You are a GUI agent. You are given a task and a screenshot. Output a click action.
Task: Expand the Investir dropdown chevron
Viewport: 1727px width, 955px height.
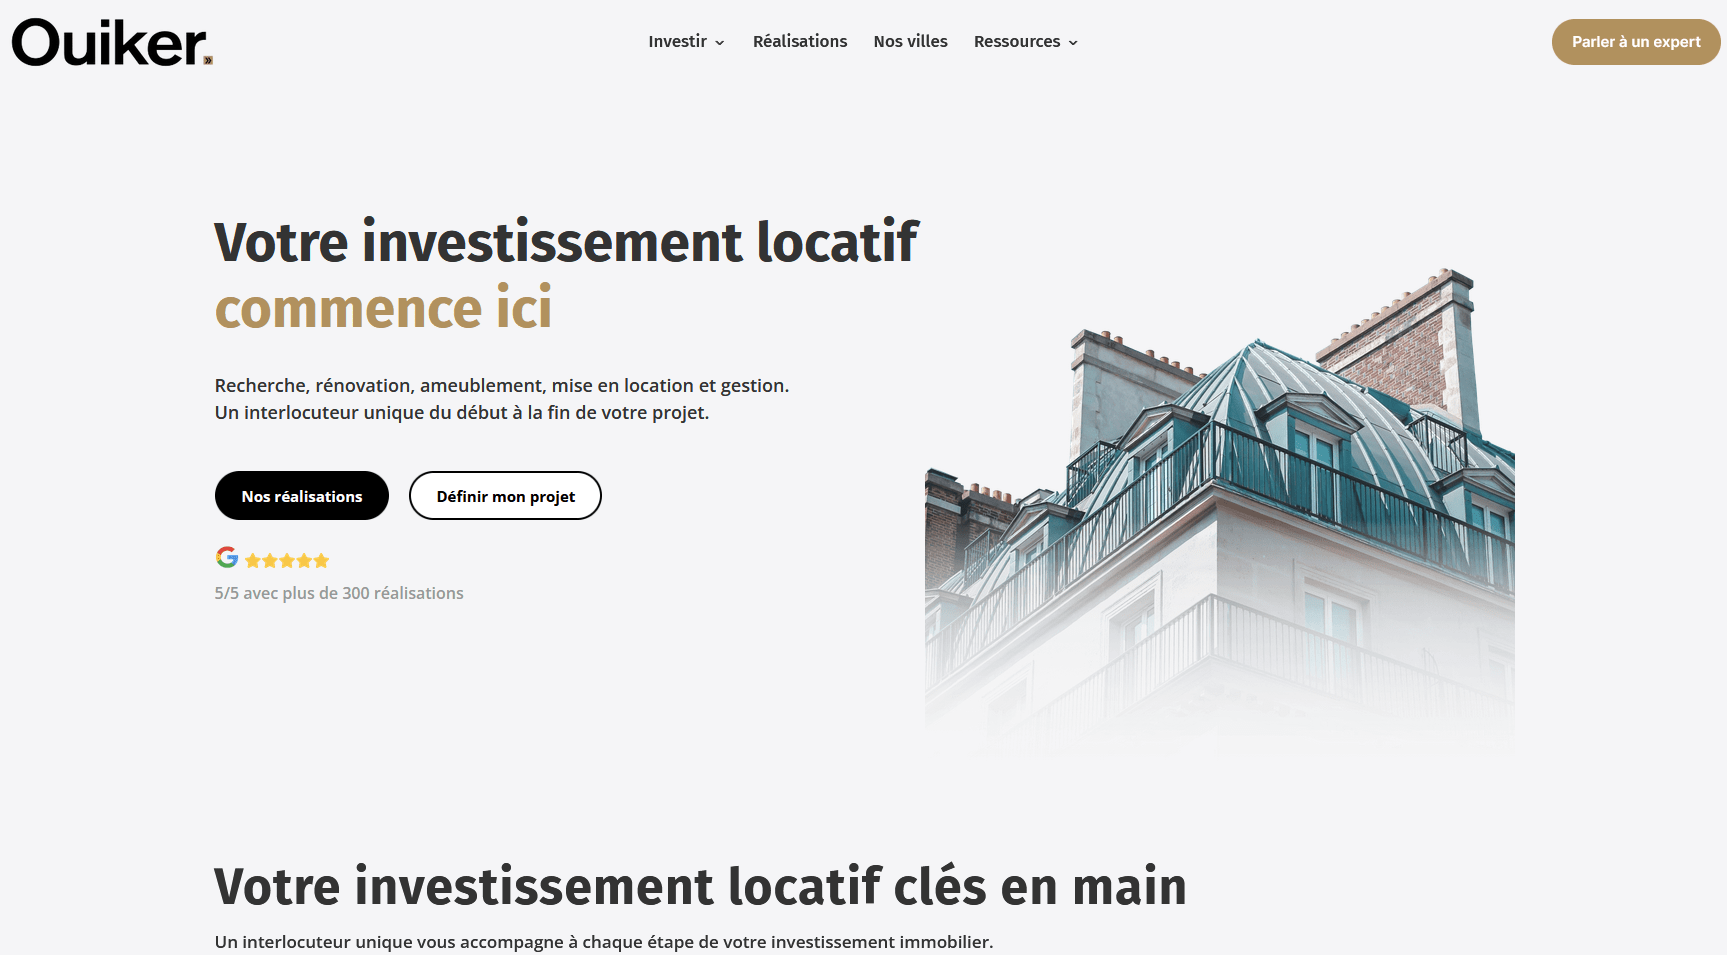point(719,43)
